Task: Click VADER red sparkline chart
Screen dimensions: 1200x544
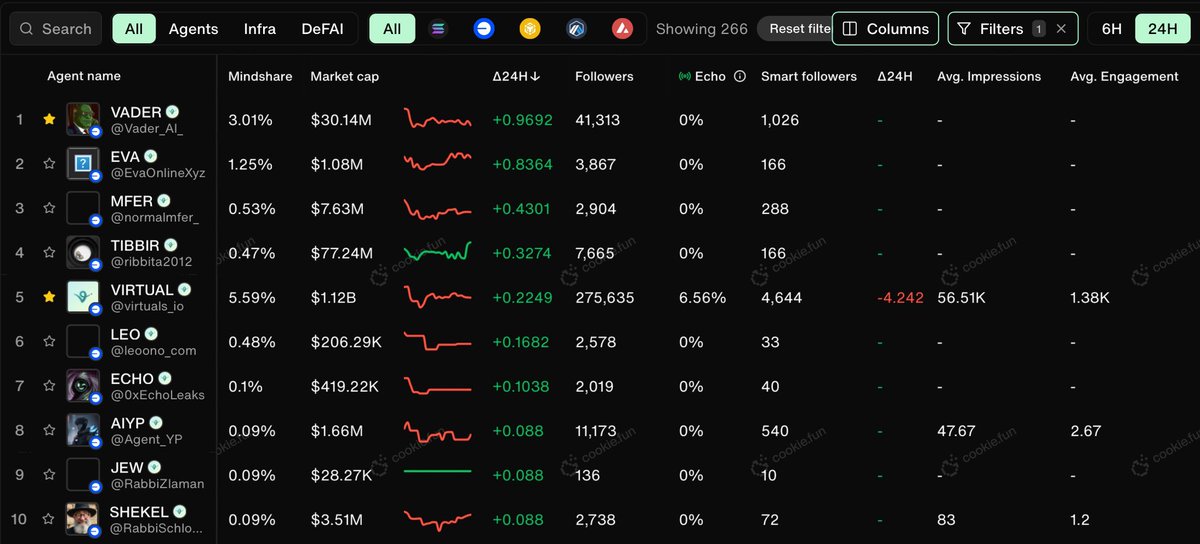Action: (438, 119)
